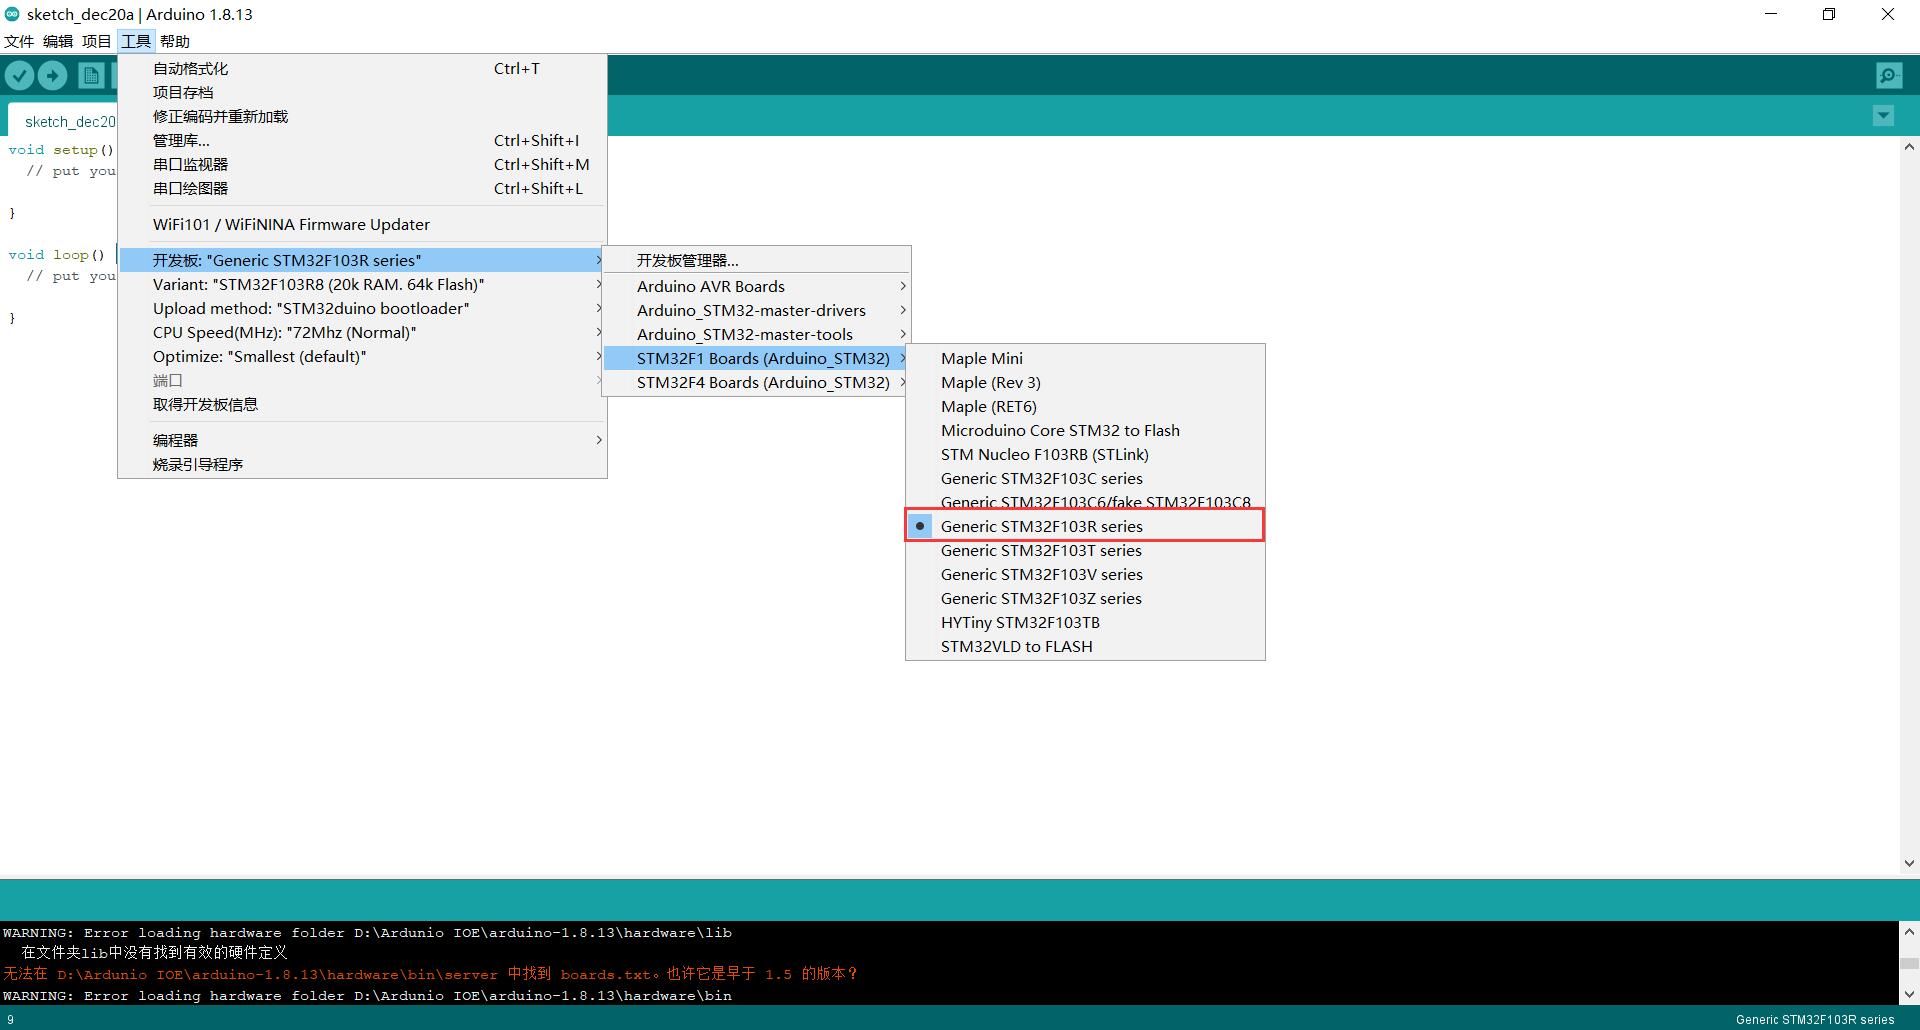Expand the 编程器 submenu
The height and width of the screenshot is (1030, 1920).
click(x=362, y=440)
